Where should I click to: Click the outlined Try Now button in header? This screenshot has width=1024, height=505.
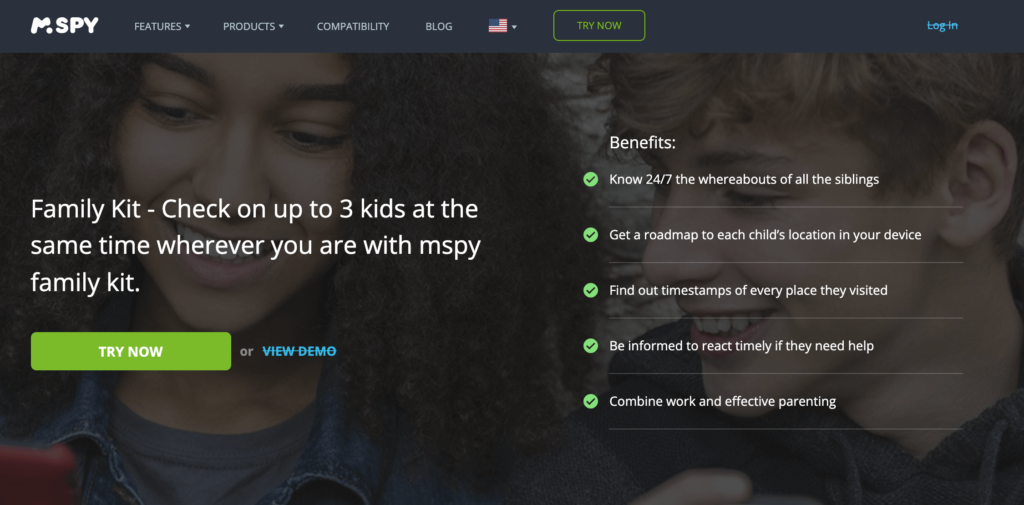(599, 25)
